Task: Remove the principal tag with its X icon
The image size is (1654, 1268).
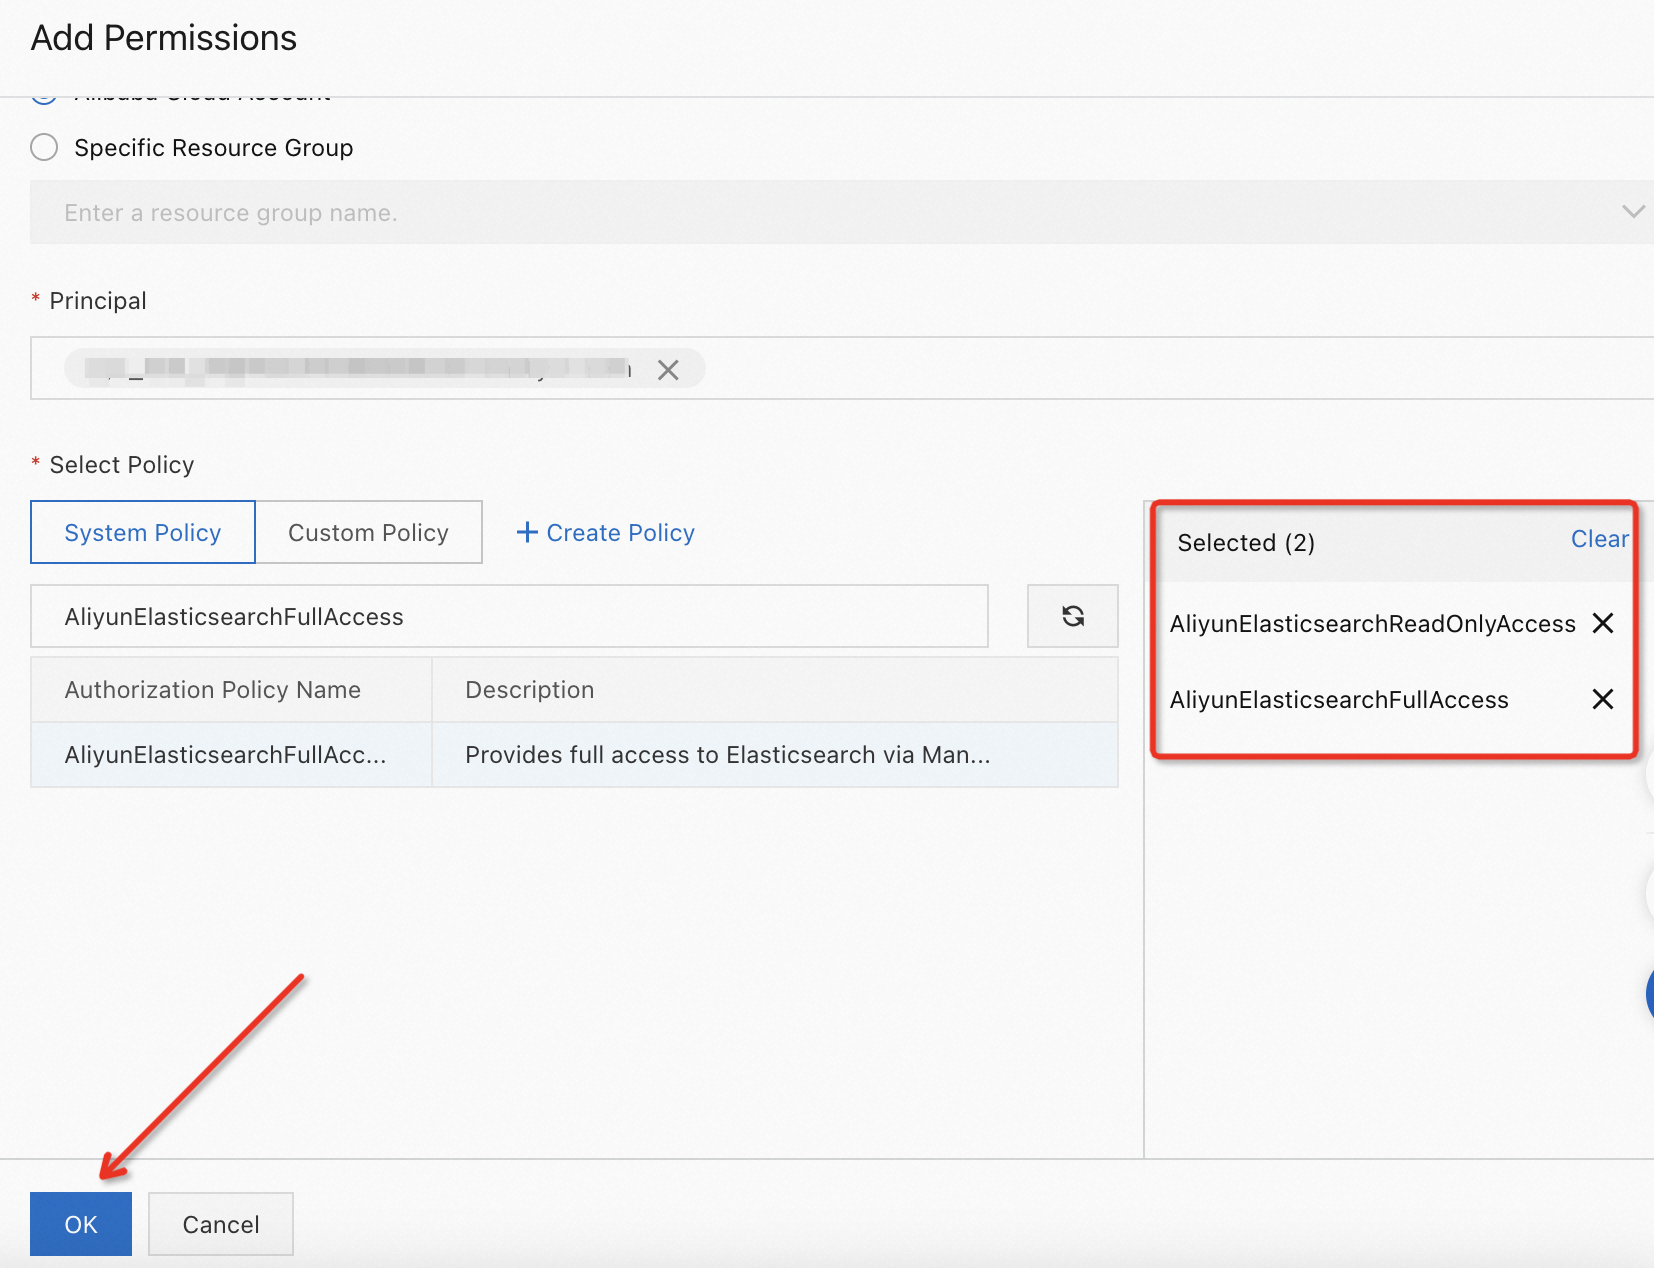Action: click(x=668, y=370)
